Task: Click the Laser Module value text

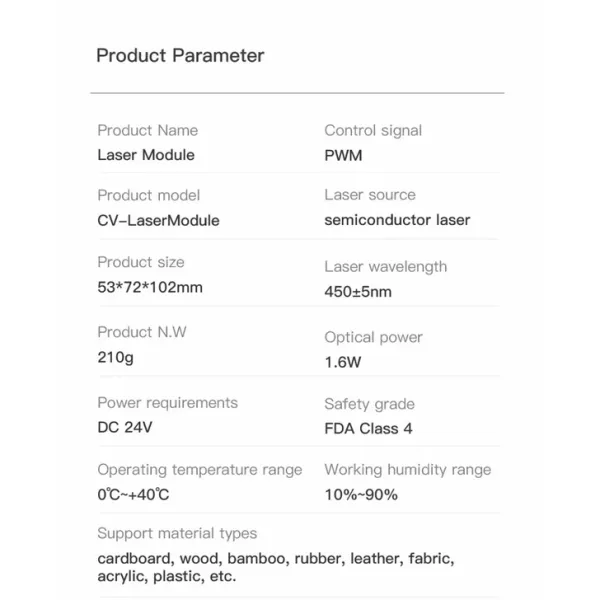Action: 146,155
